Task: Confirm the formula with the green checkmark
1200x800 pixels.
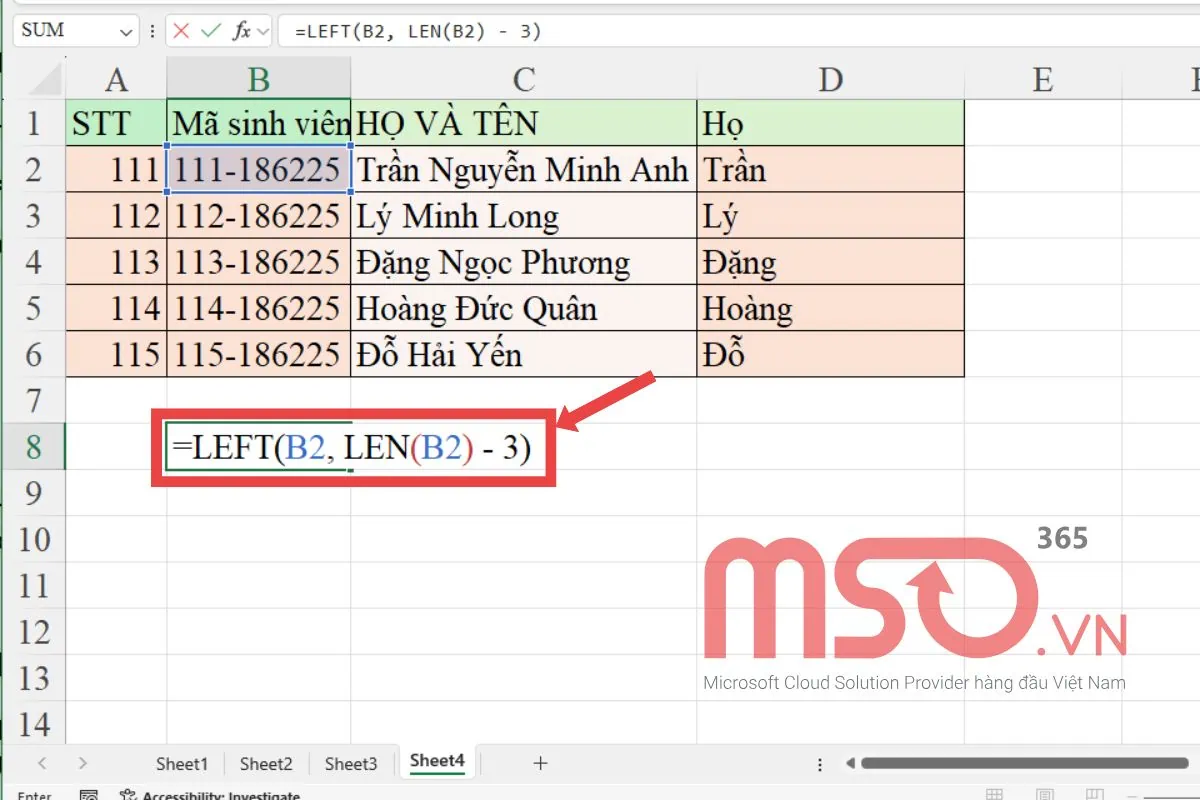Action: [210, 31]
